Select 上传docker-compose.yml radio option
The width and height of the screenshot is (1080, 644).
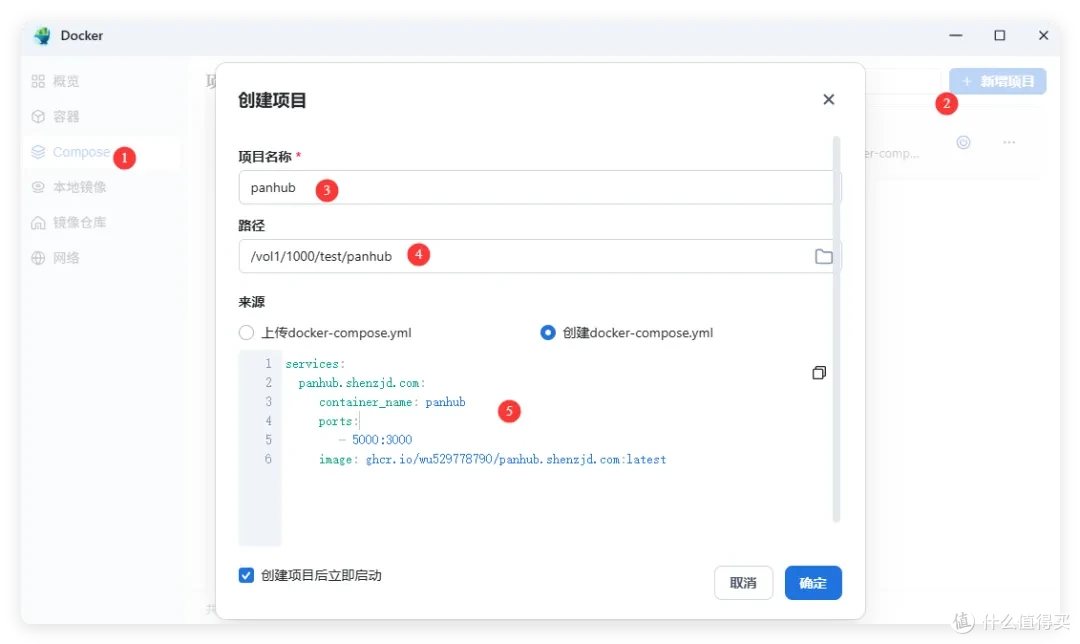246,333
